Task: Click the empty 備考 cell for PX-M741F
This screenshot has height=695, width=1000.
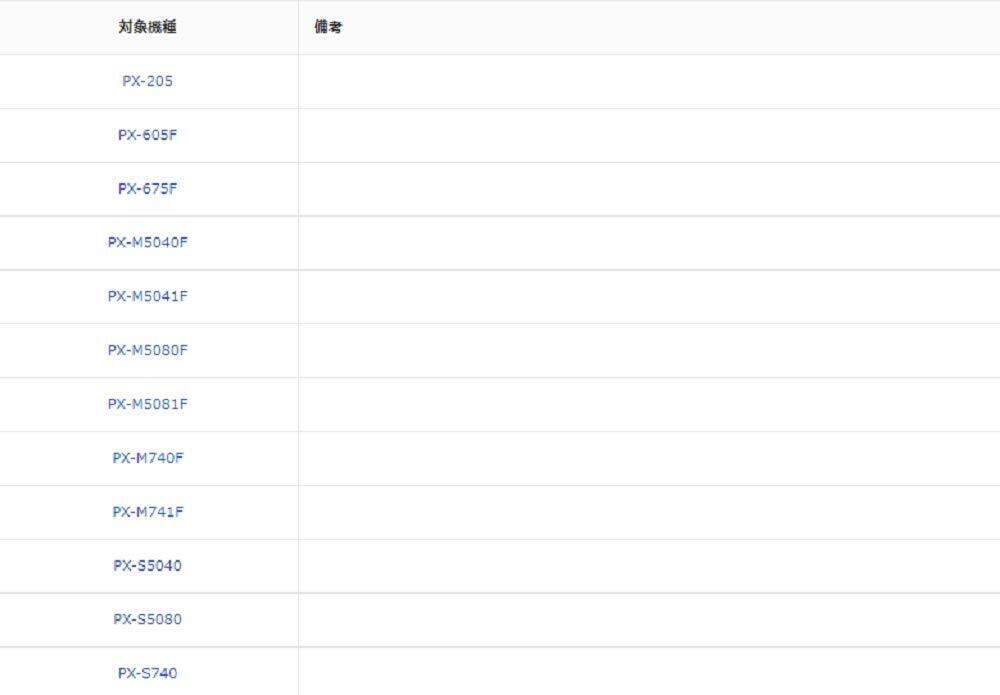Action: [648, 512]
